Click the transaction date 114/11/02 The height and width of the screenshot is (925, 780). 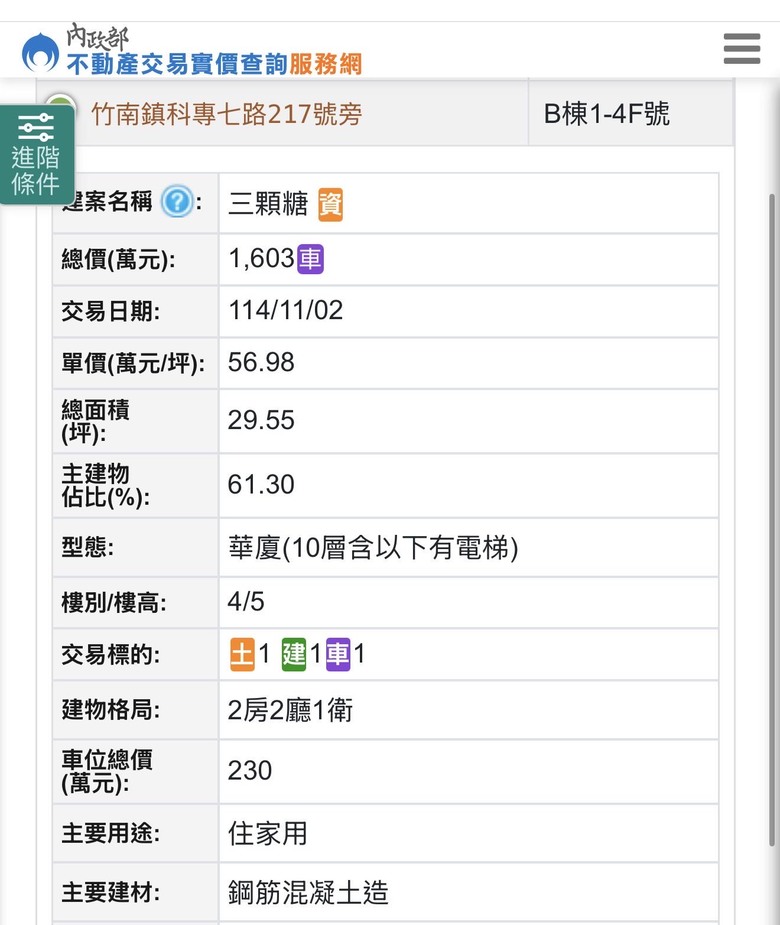(x=285, y=310)
